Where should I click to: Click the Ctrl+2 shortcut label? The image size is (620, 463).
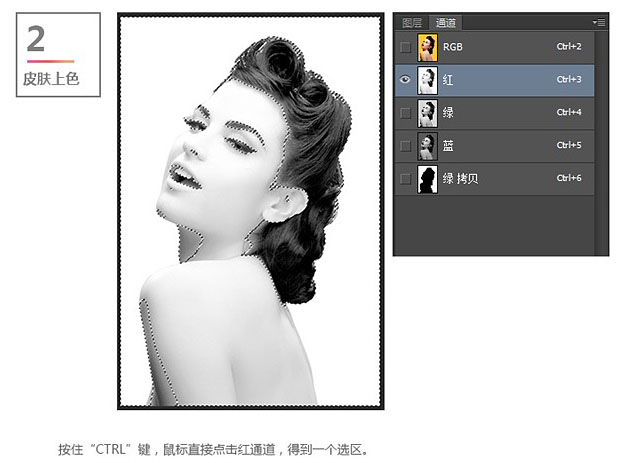[x=569, y=47]
